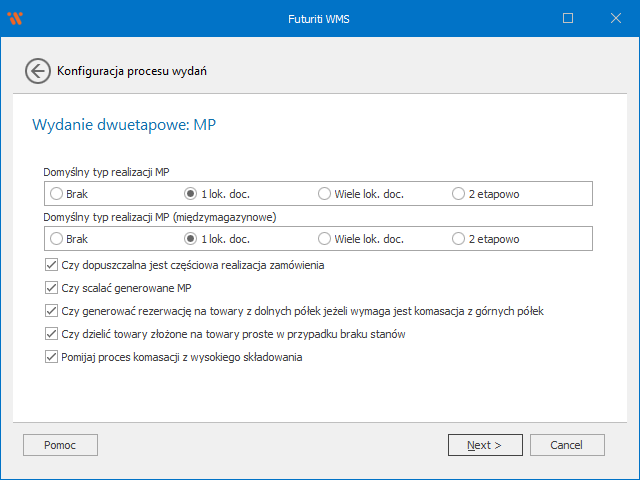Click the Next button
Screen dimensions: 640x480
(485, 445)
